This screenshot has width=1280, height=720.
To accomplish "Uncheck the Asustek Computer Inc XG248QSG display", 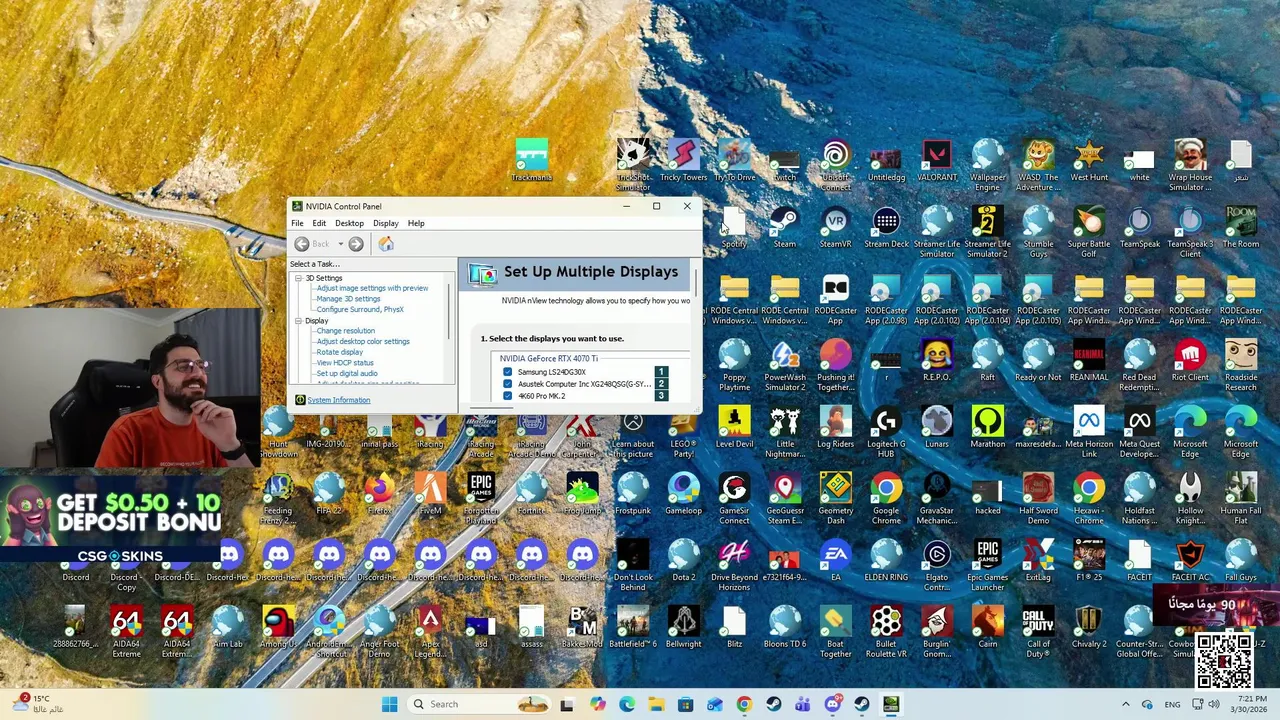I will click(507, 384).
